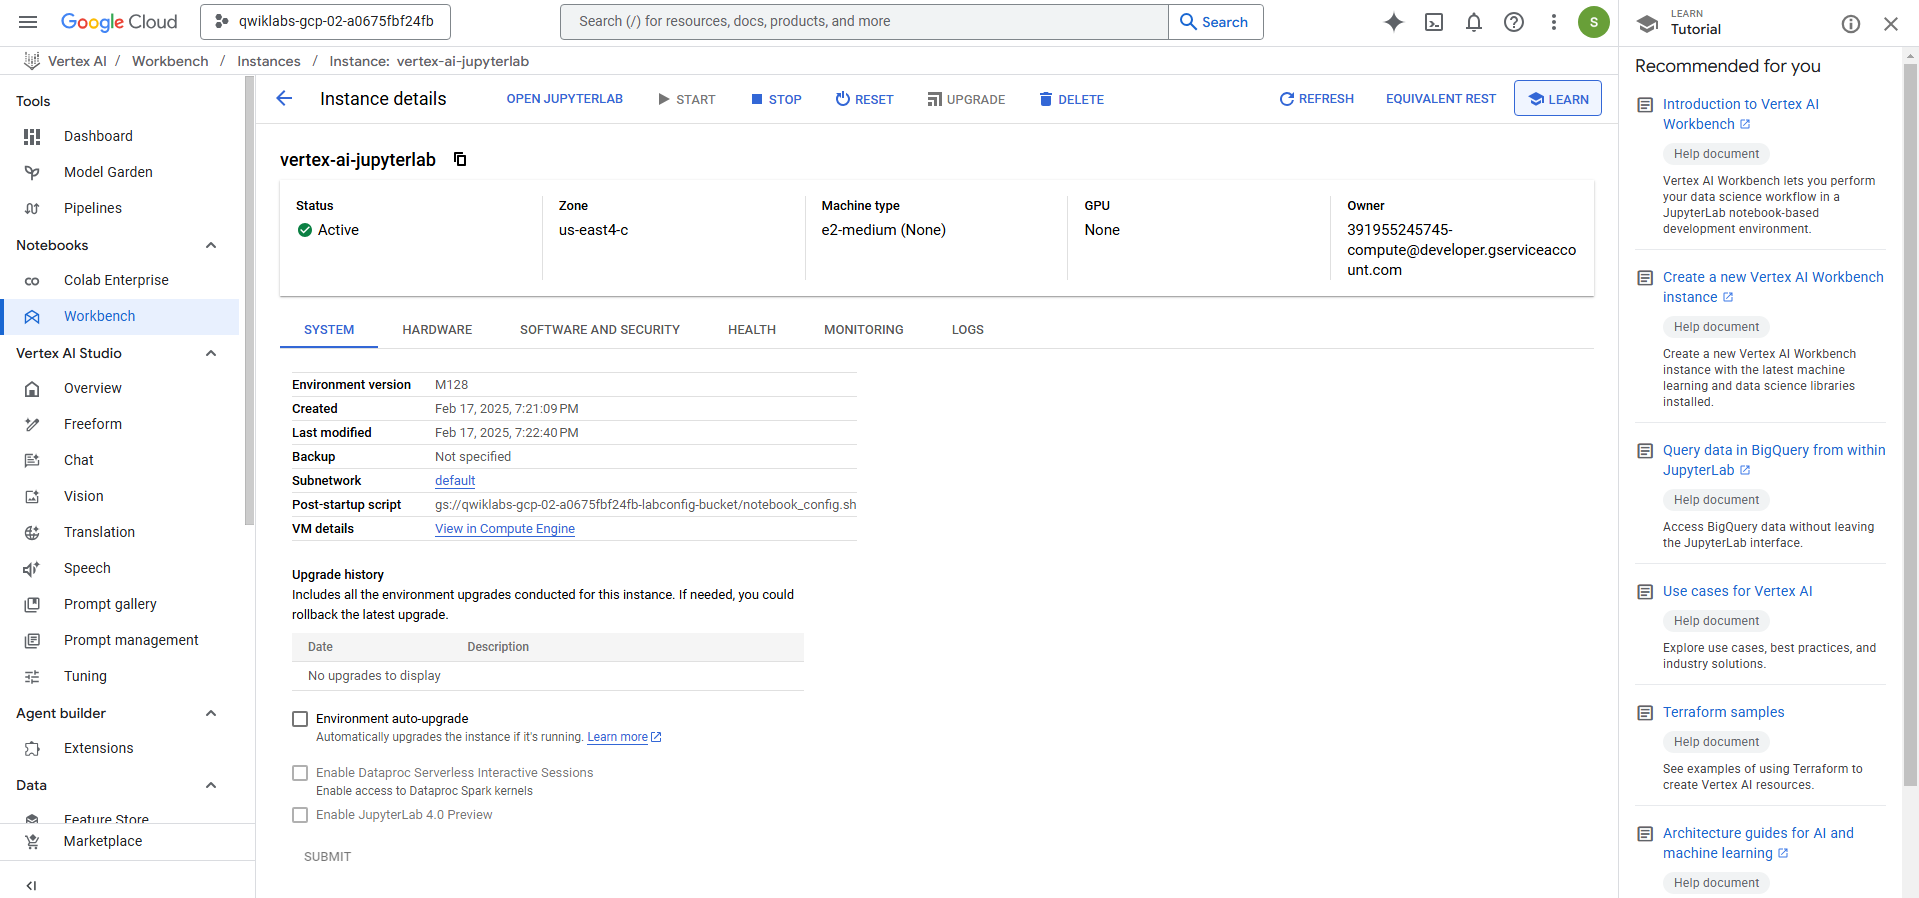Viewport: 1919px width, 898px height.
Task: Collapse the Data section
Action: [x=211, y=785]
